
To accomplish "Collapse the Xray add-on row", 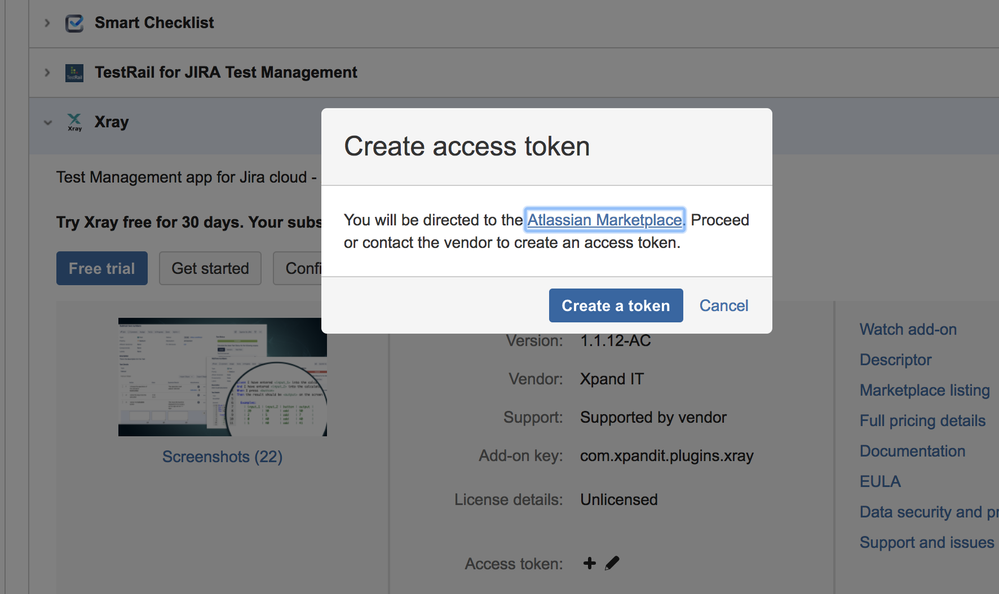I will point(48,122).
